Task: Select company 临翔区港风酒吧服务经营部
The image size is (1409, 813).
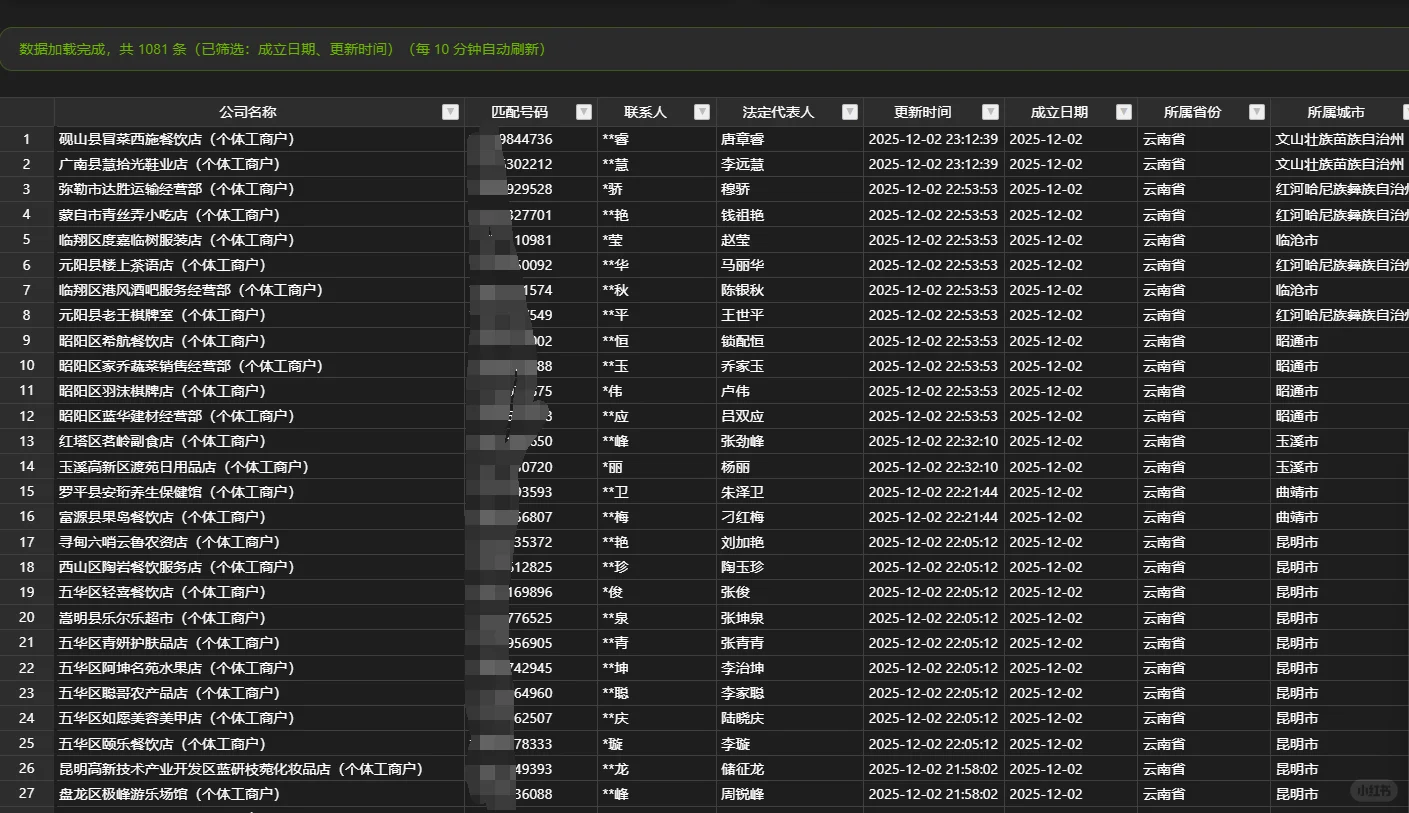Action: click(x=191, y=290)
